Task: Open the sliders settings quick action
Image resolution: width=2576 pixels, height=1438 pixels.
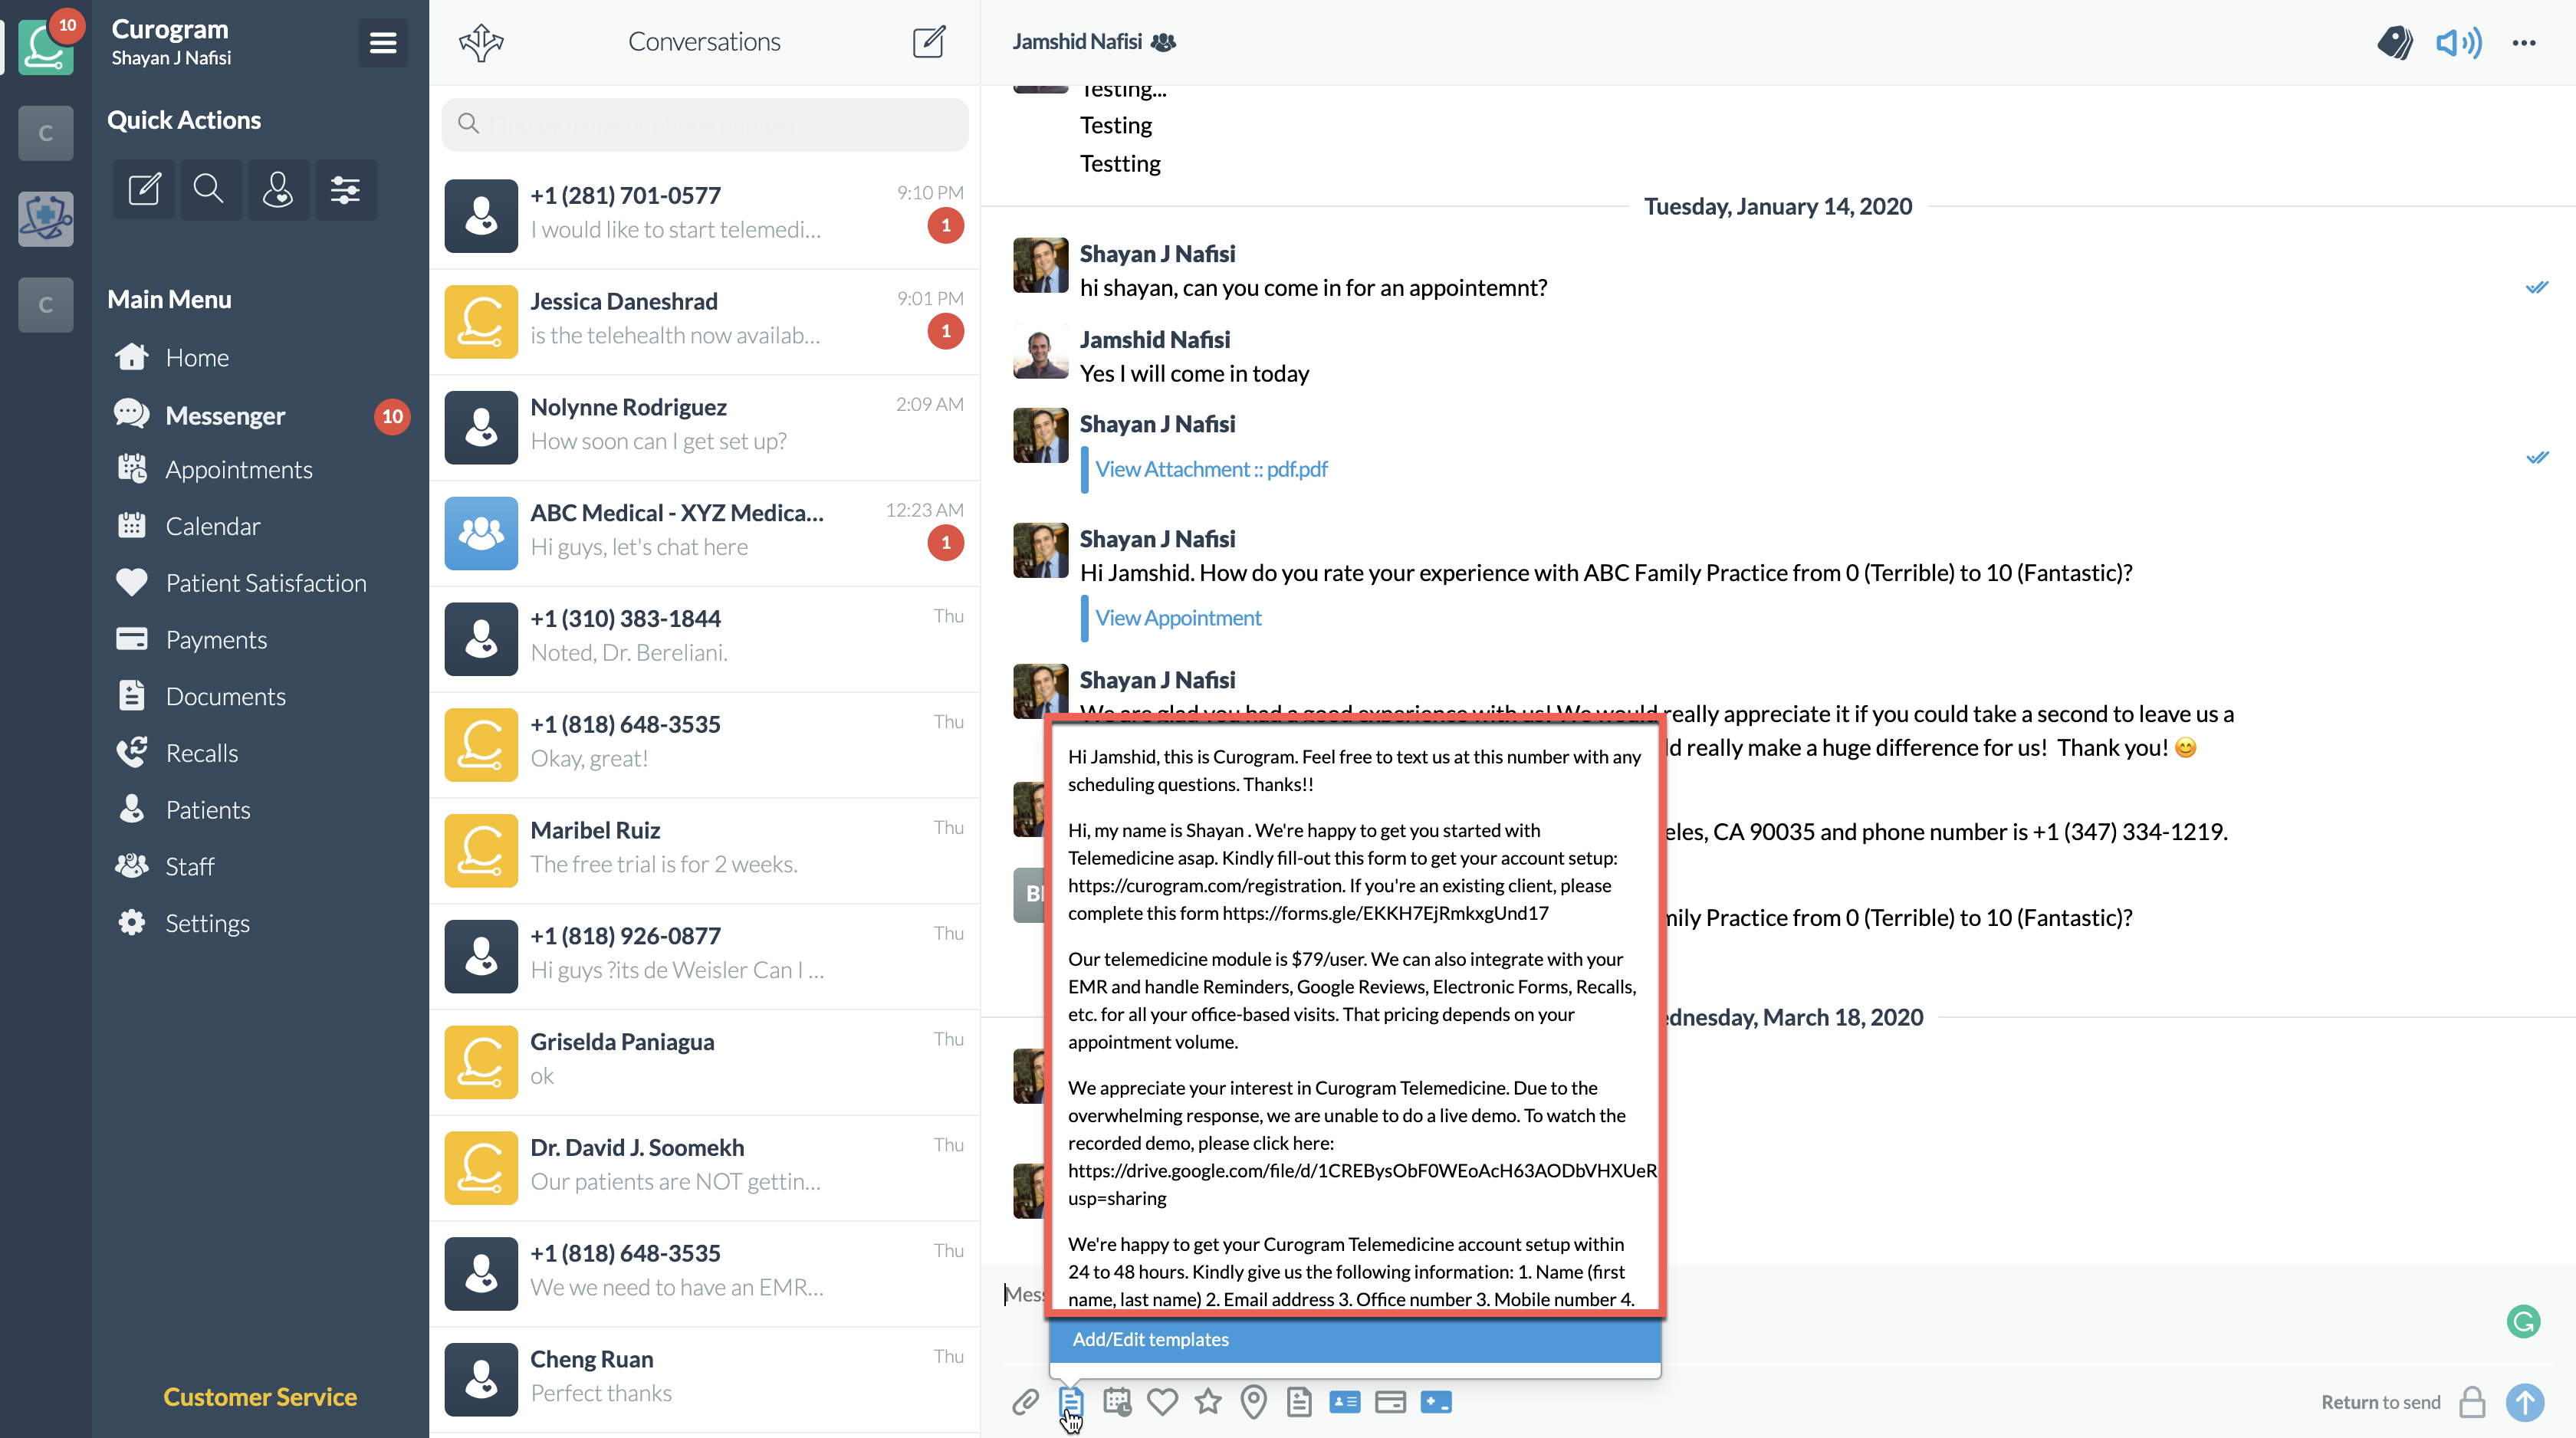Action: tap(346, 189)
